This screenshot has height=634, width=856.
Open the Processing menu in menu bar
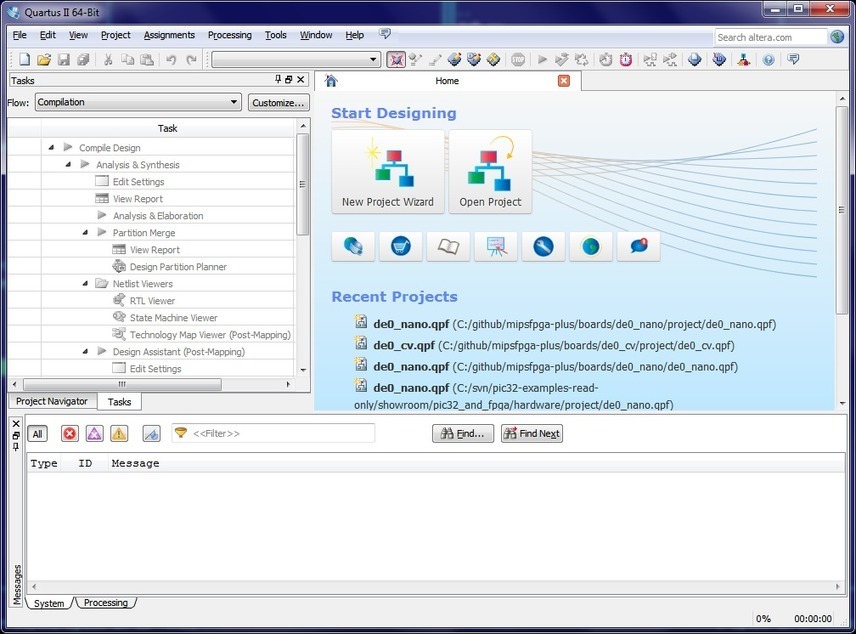point(230,35)
